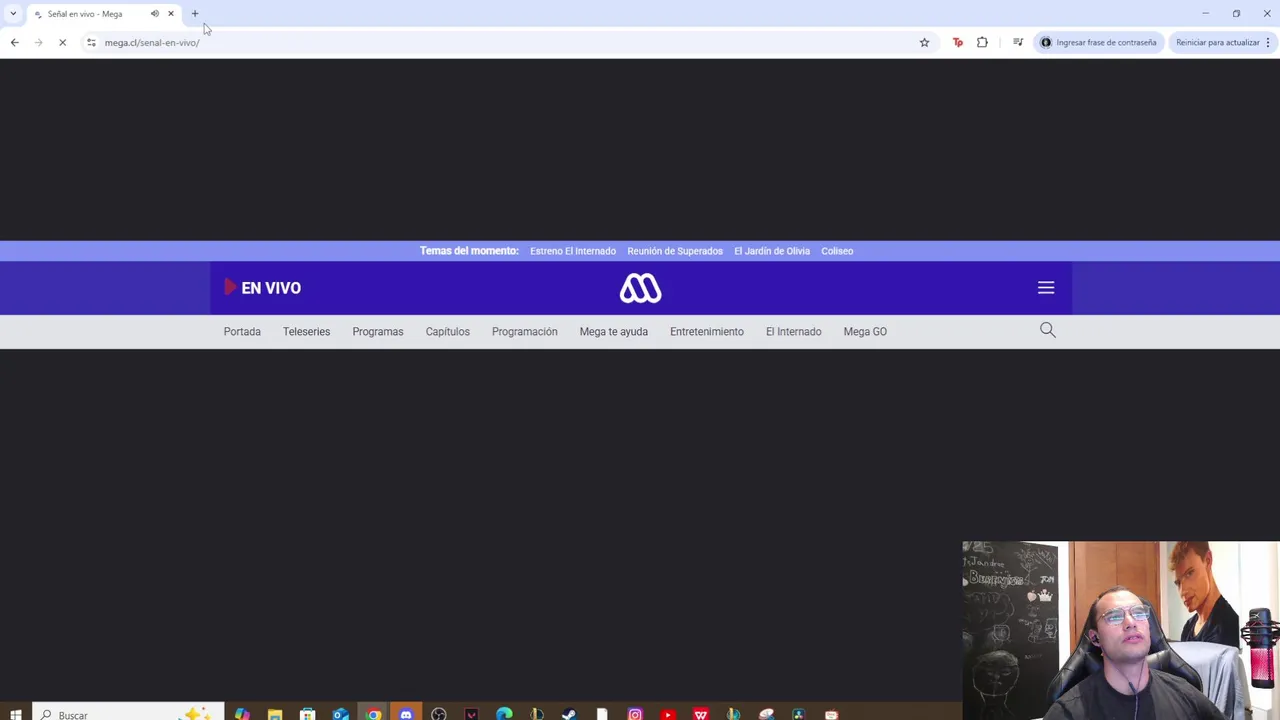Open YouTube from the taskbar
The width and height of the screenshot is (1280, 720).
(668, 714)
